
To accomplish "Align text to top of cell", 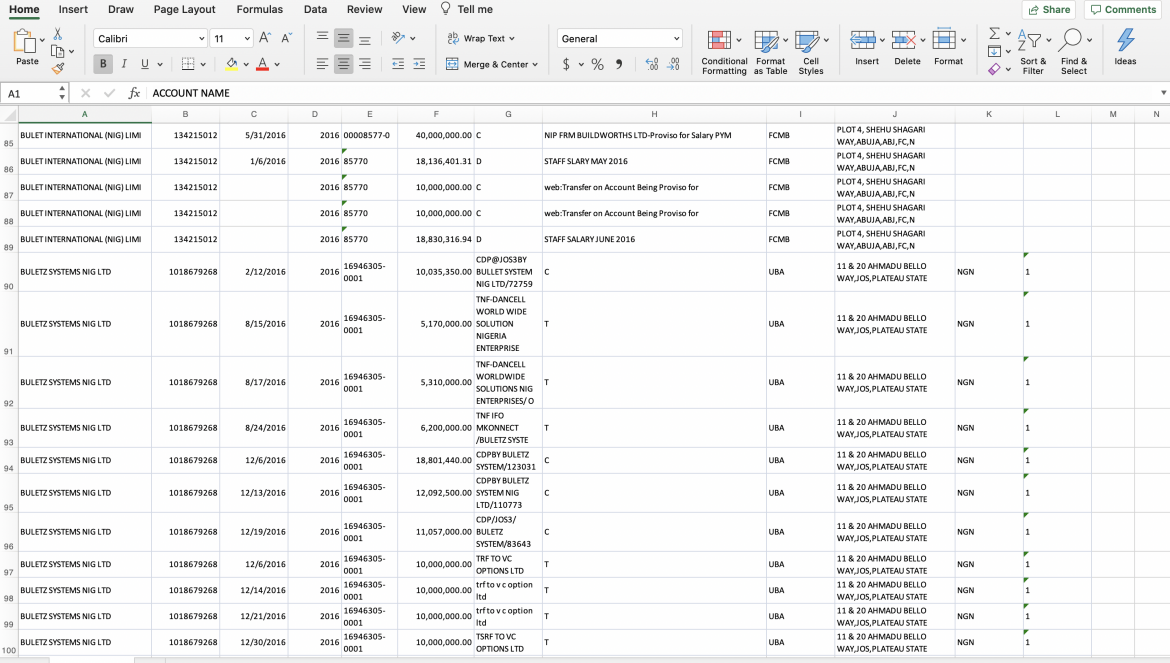I will pos(322,38).
